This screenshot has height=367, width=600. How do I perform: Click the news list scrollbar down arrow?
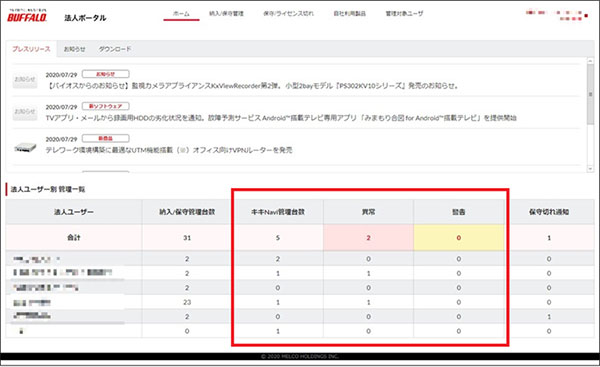tap(590, 169)
